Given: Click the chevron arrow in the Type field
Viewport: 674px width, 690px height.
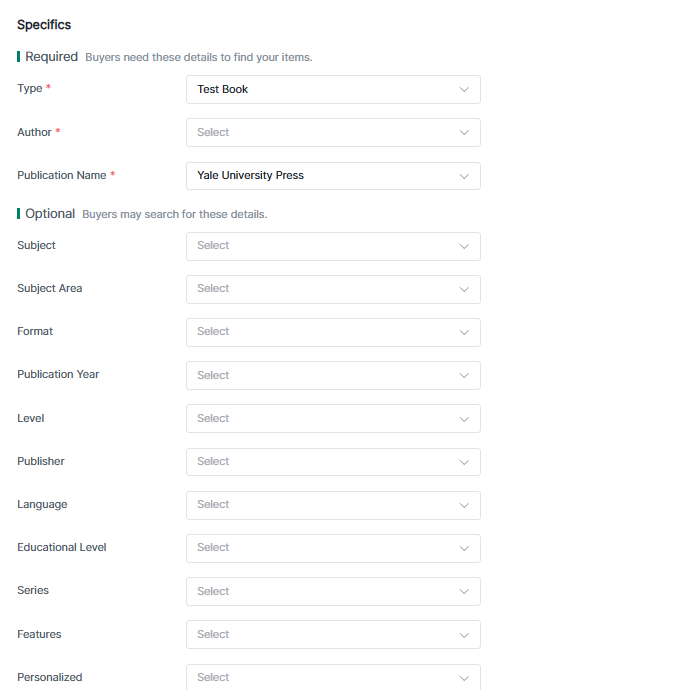Looking at the screenshot, I should click(464, 89).
